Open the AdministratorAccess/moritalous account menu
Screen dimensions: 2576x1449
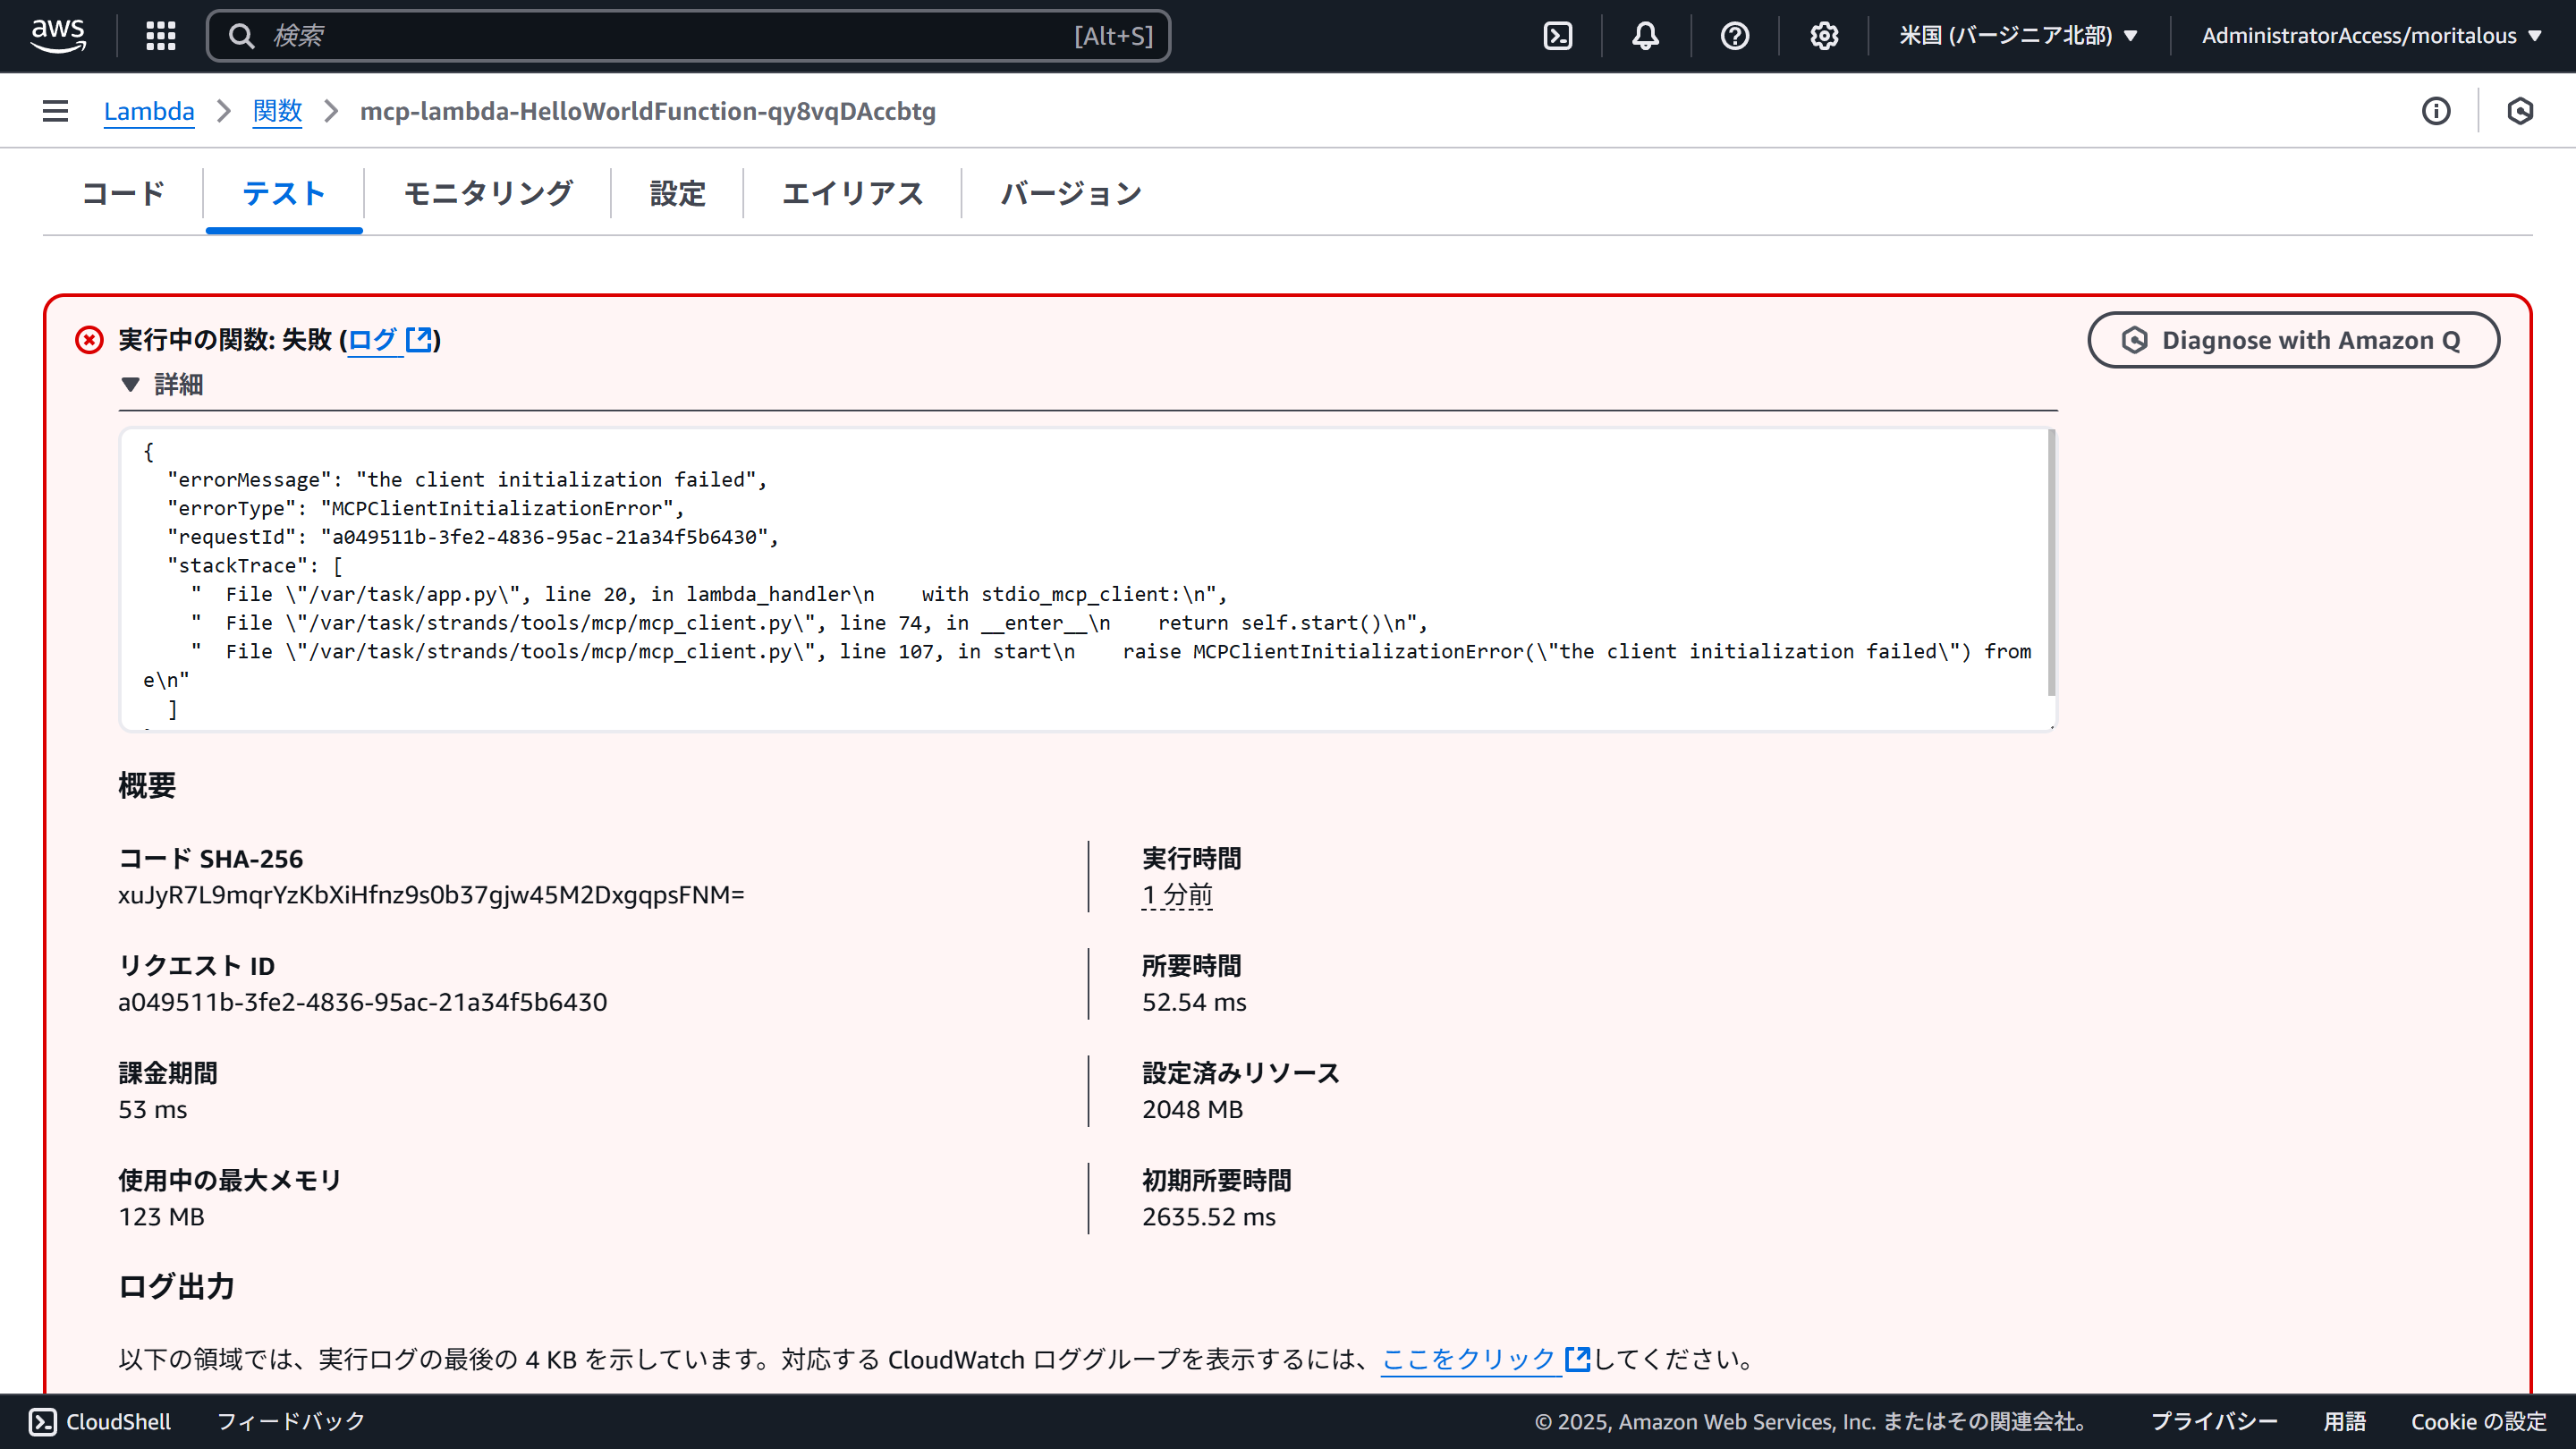coord(2371,36)
